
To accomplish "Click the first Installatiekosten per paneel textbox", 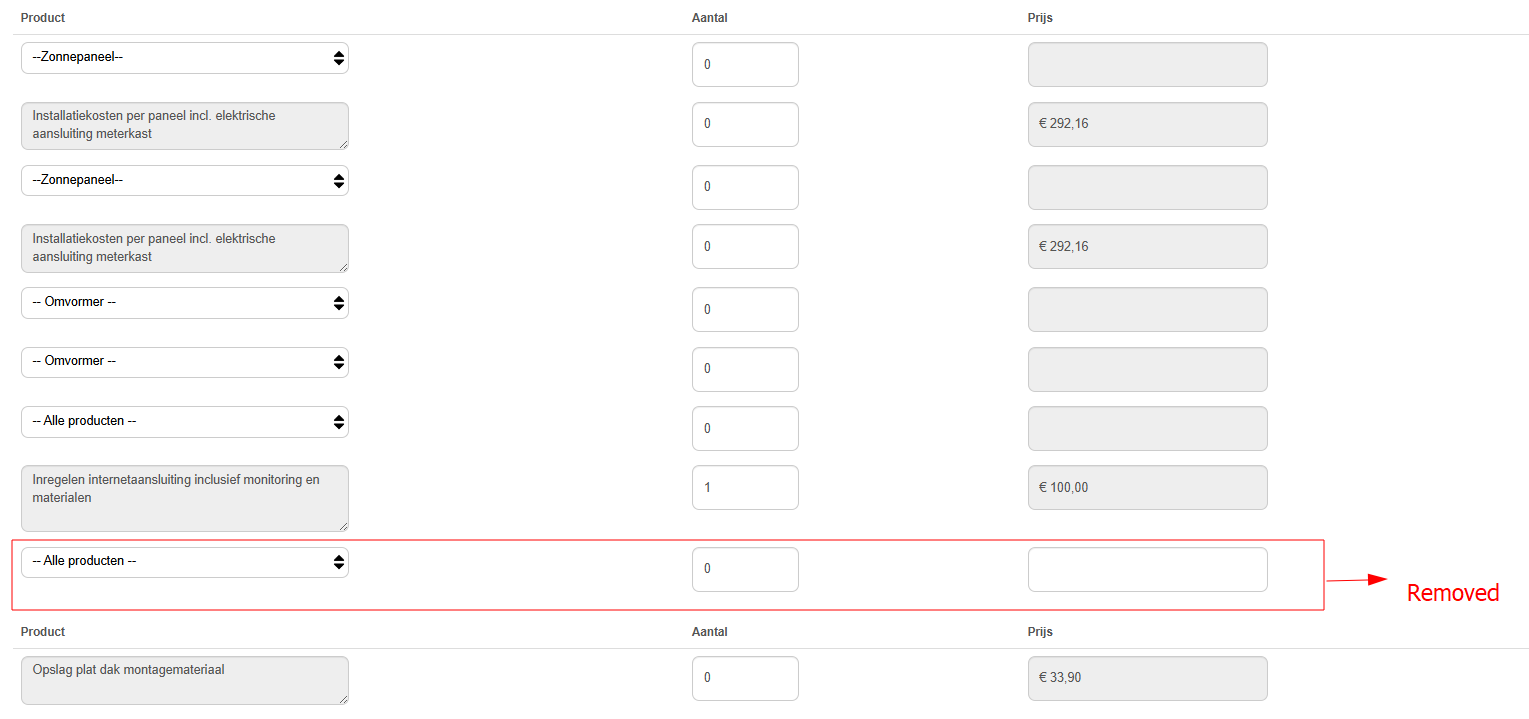I will [184, 126].
